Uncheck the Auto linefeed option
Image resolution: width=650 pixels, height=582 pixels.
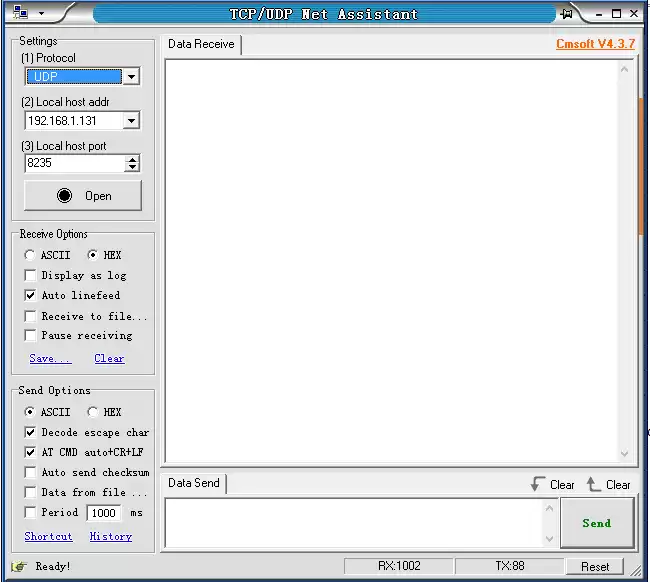point(31,296)
